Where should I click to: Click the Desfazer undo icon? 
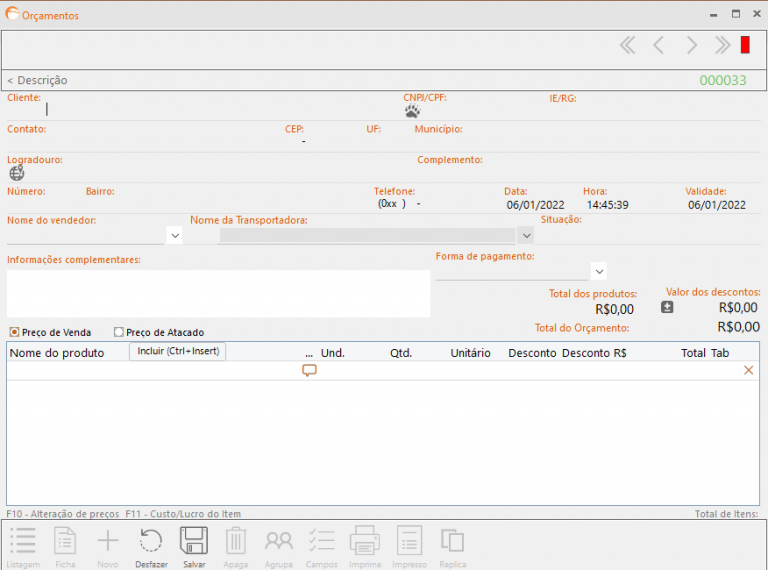(151, 541)
